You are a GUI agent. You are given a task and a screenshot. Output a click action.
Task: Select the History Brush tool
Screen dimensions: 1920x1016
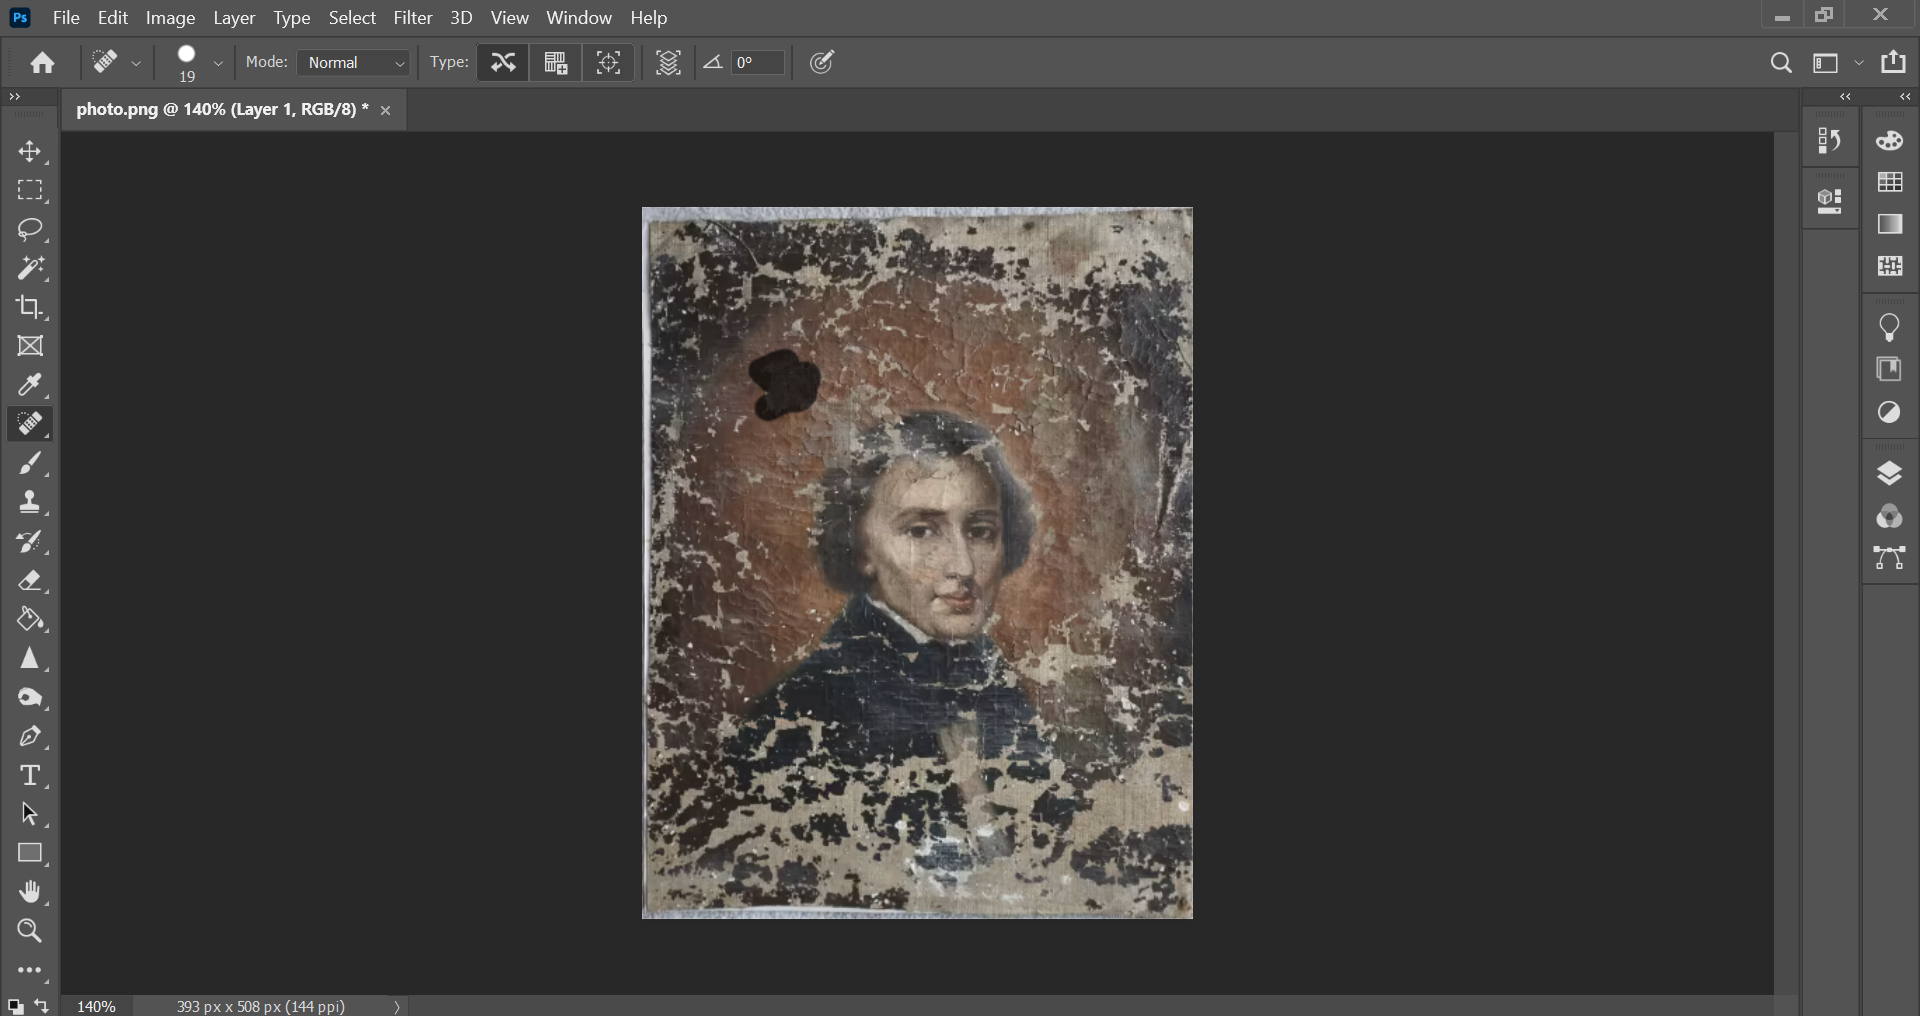click(x=30, y=542)
